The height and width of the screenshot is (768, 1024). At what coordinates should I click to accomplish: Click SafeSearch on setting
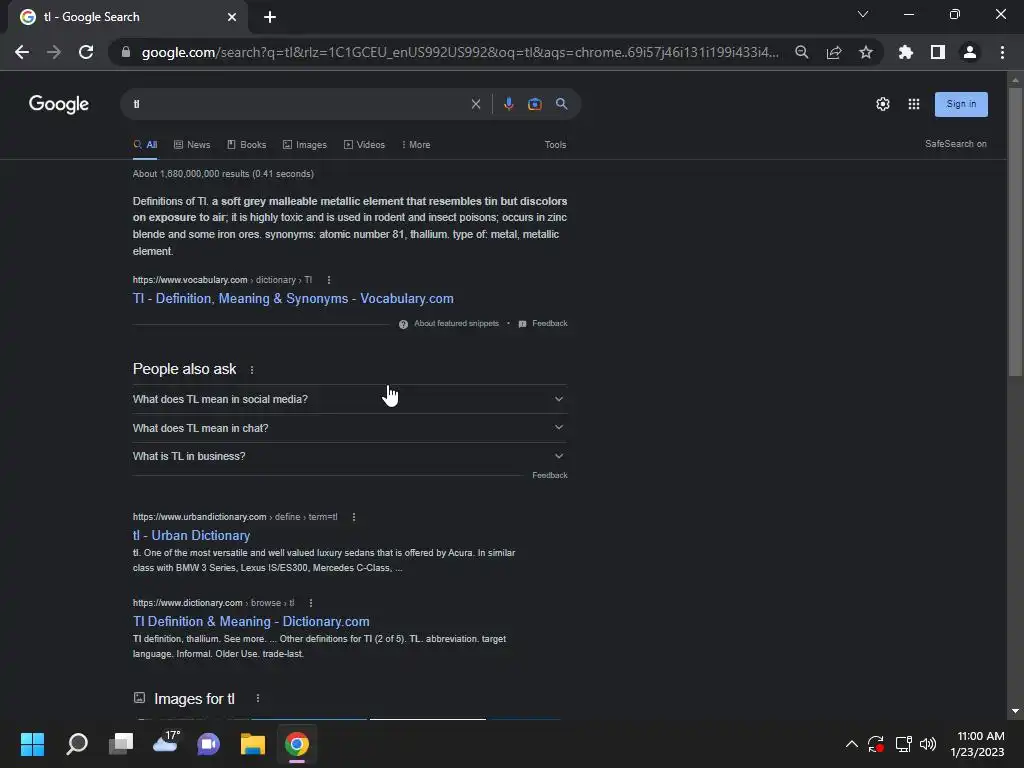click(955, 144)
